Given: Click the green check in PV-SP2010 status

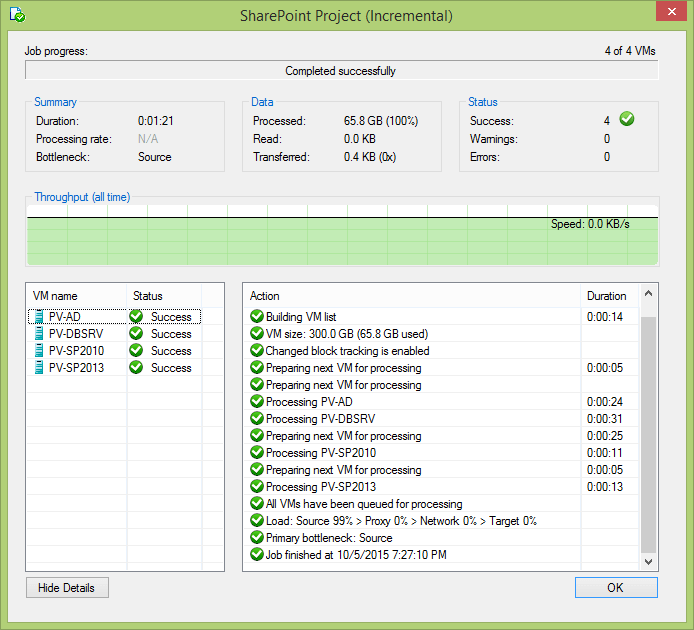Looking at the screenshot, I should click(136, 350).
